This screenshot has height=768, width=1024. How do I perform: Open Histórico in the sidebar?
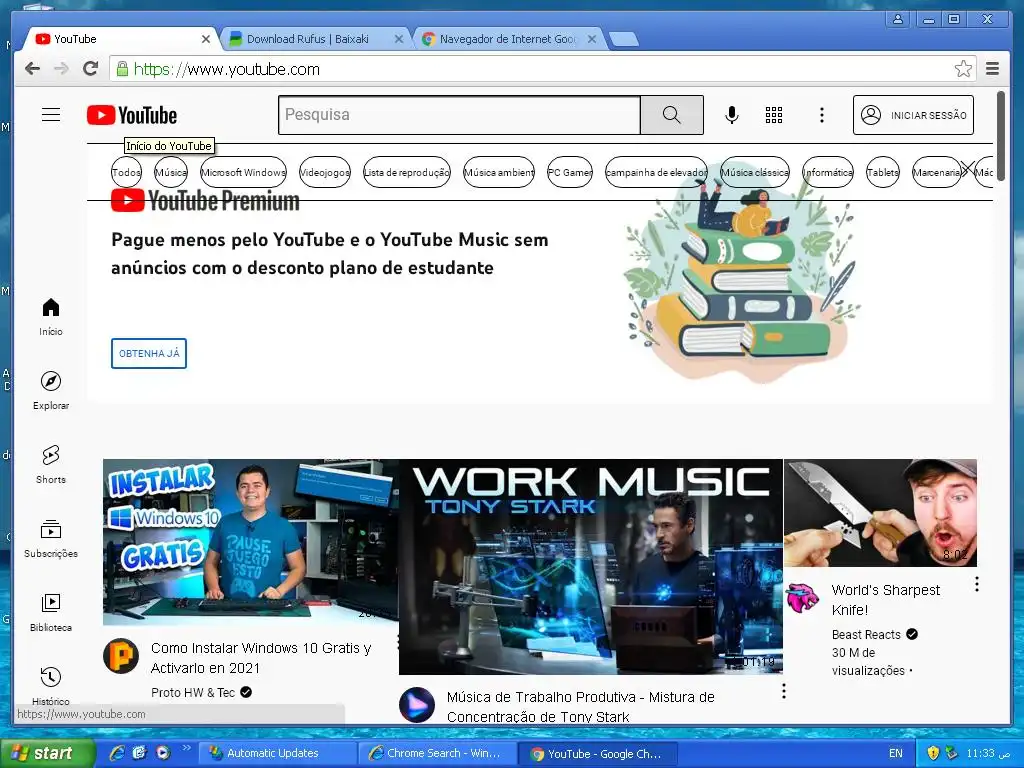point(51,686)
